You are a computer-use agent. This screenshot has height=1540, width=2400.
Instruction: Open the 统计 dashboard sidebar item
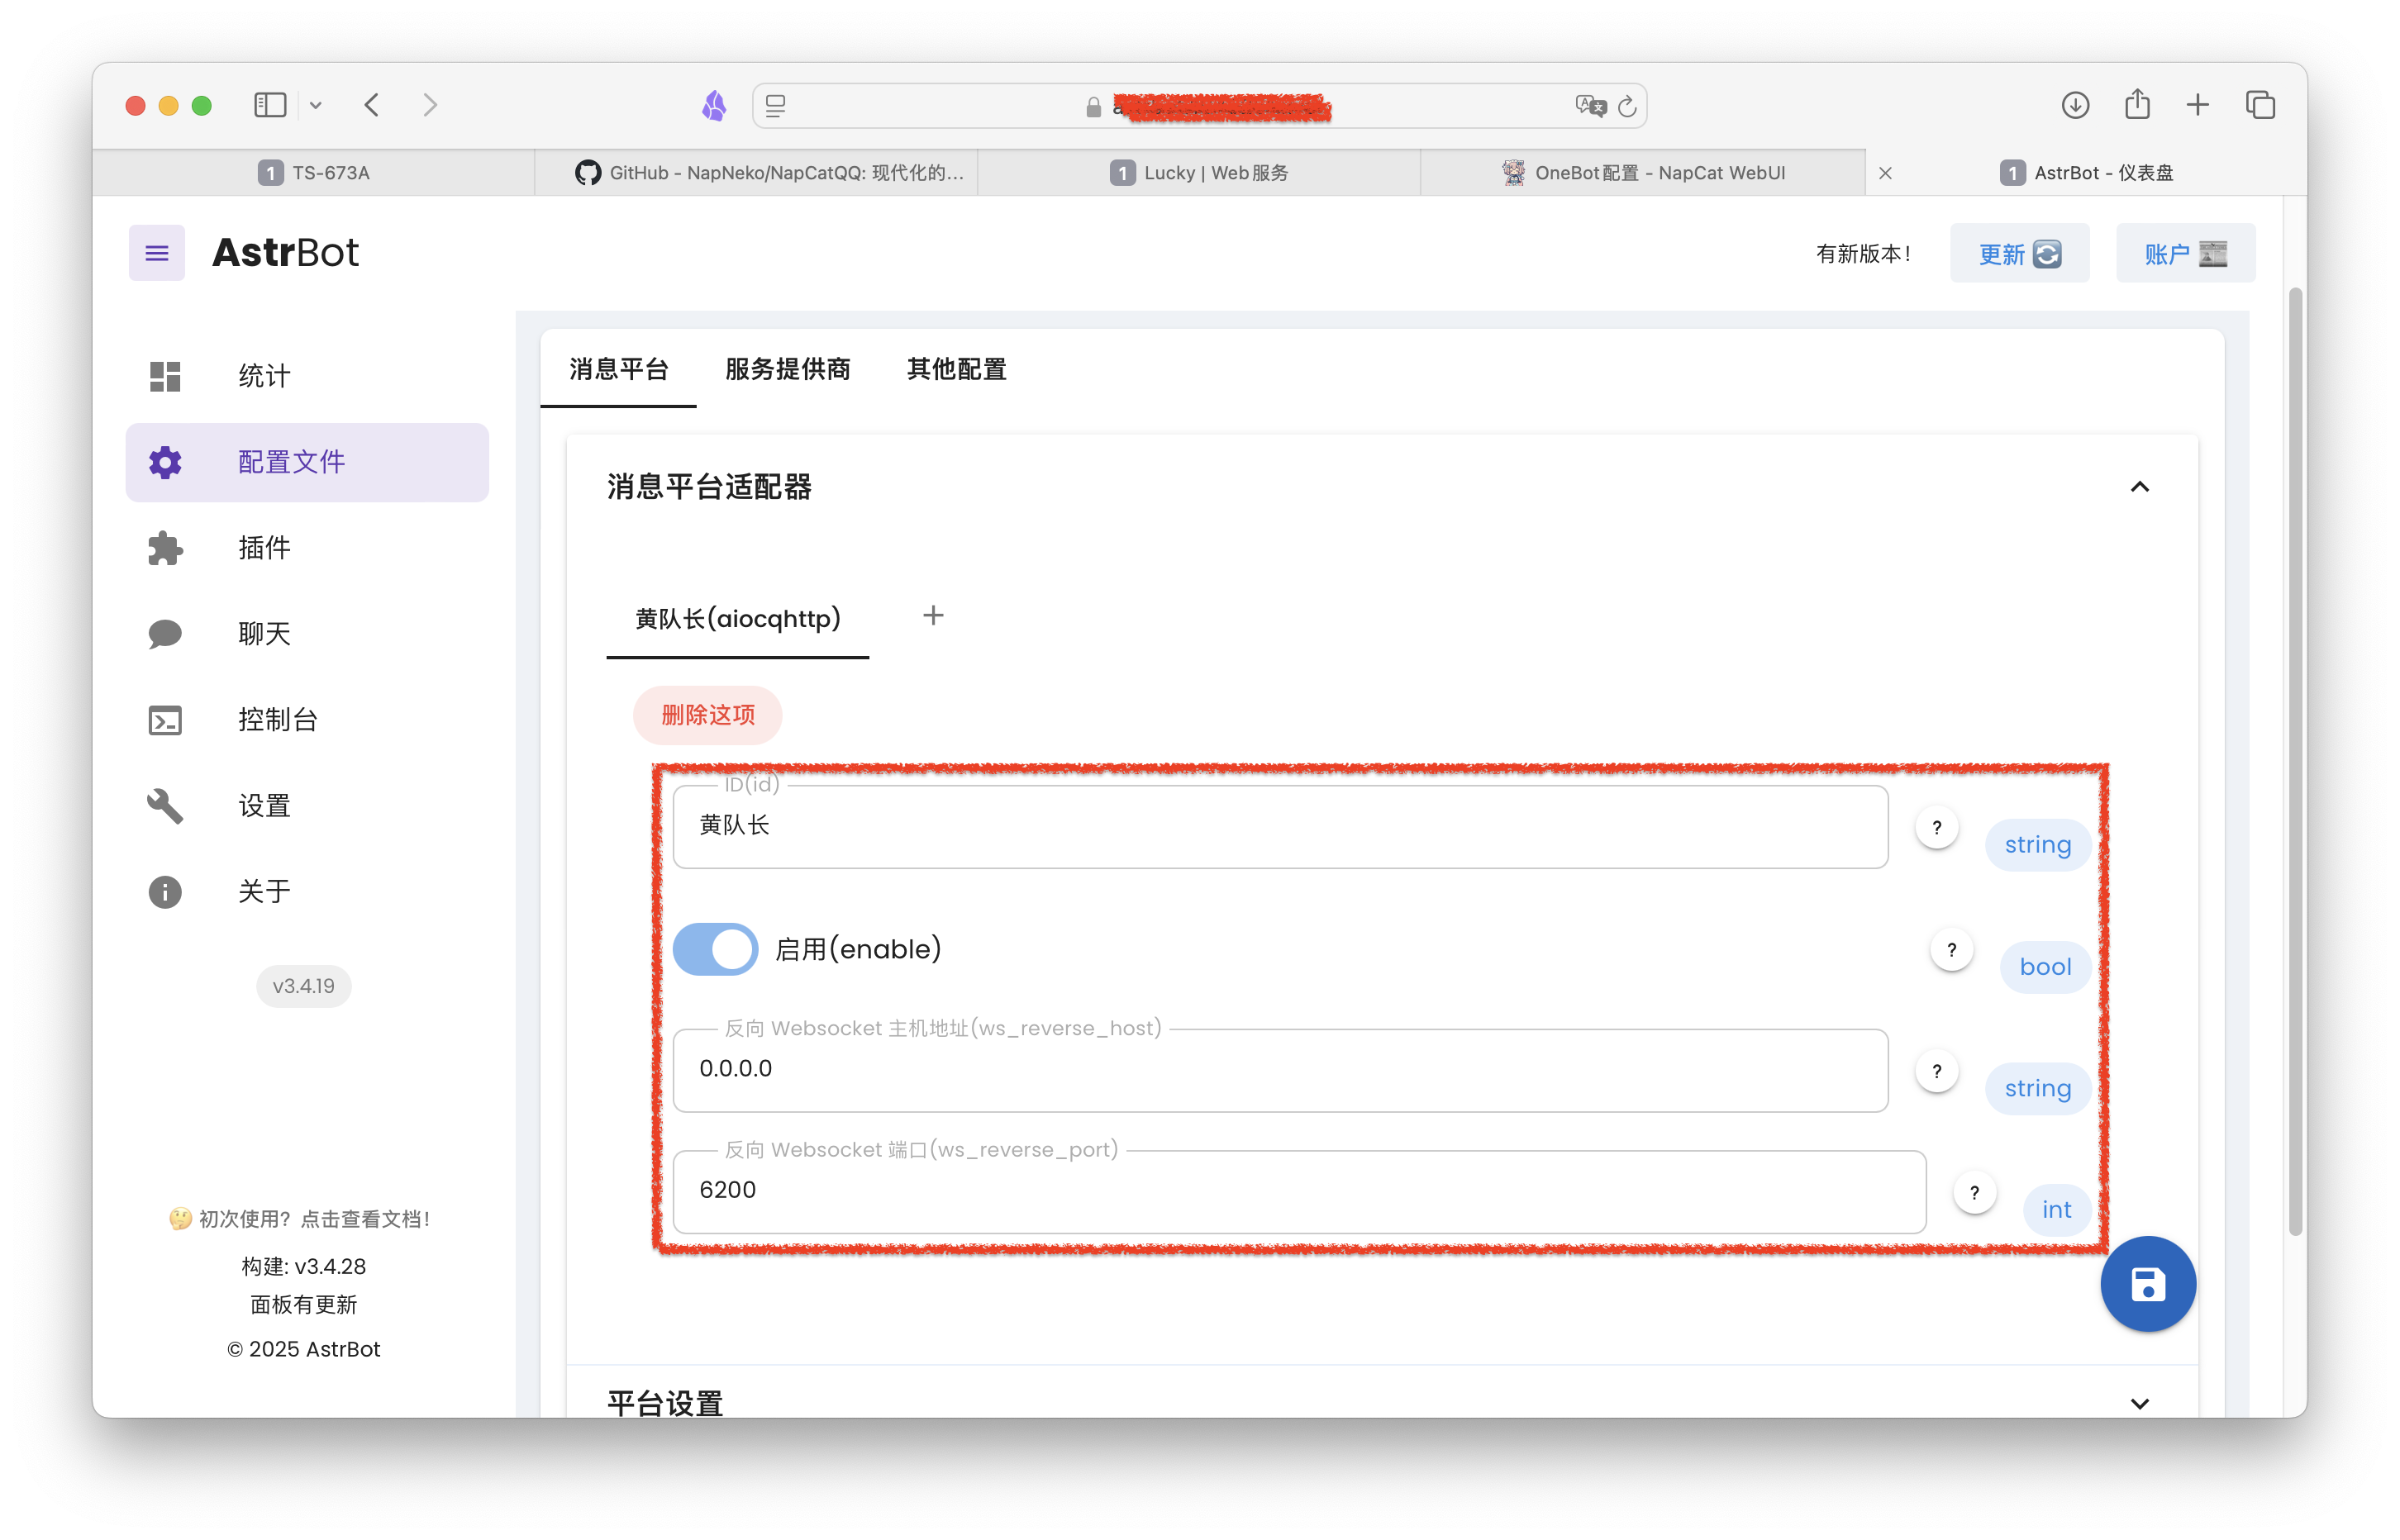coord(307,376)
